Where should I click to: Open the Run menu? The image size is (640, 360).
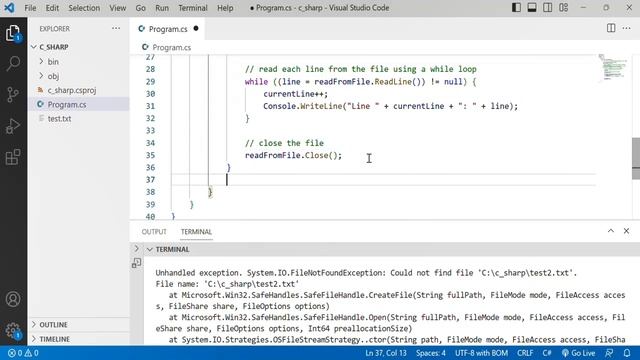point(162,8)
